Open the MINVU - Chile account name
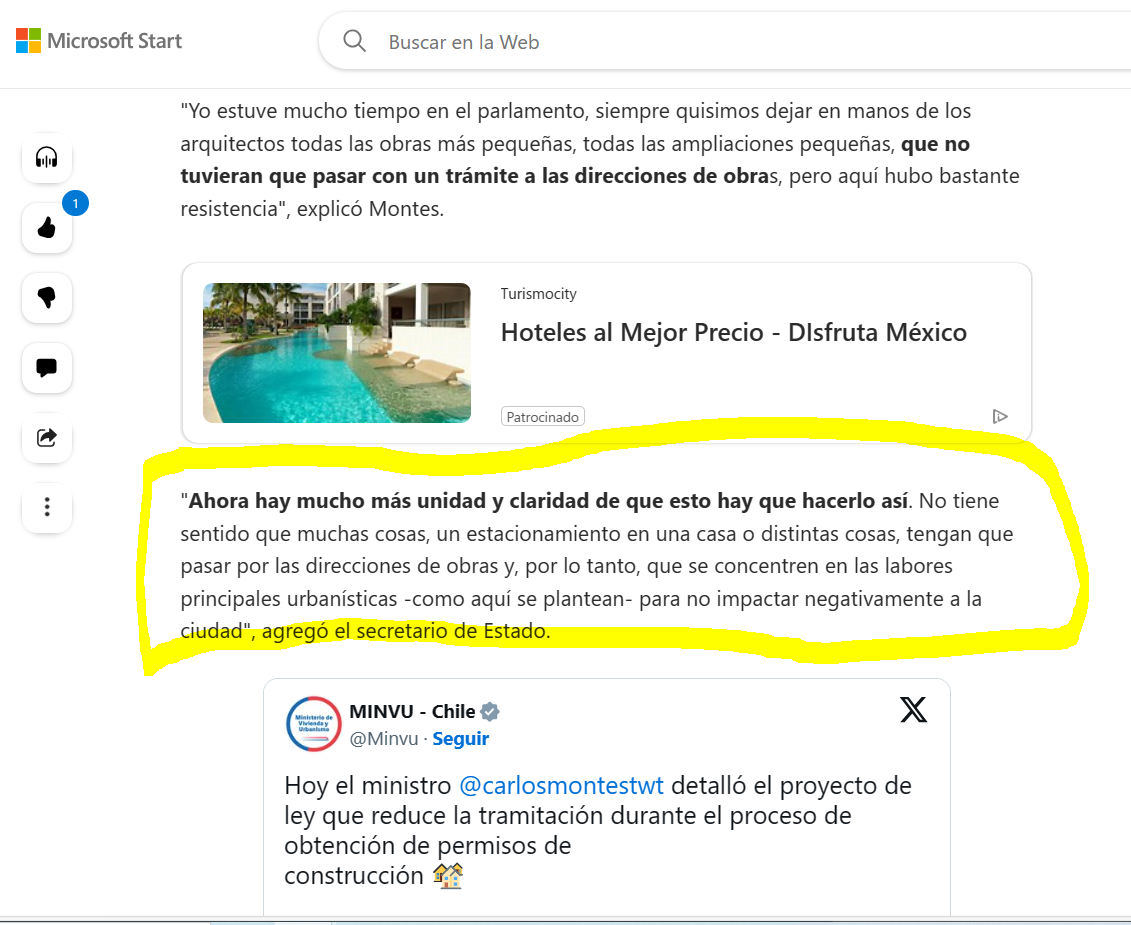1131x925 pixels. click(x=412, y=711)
